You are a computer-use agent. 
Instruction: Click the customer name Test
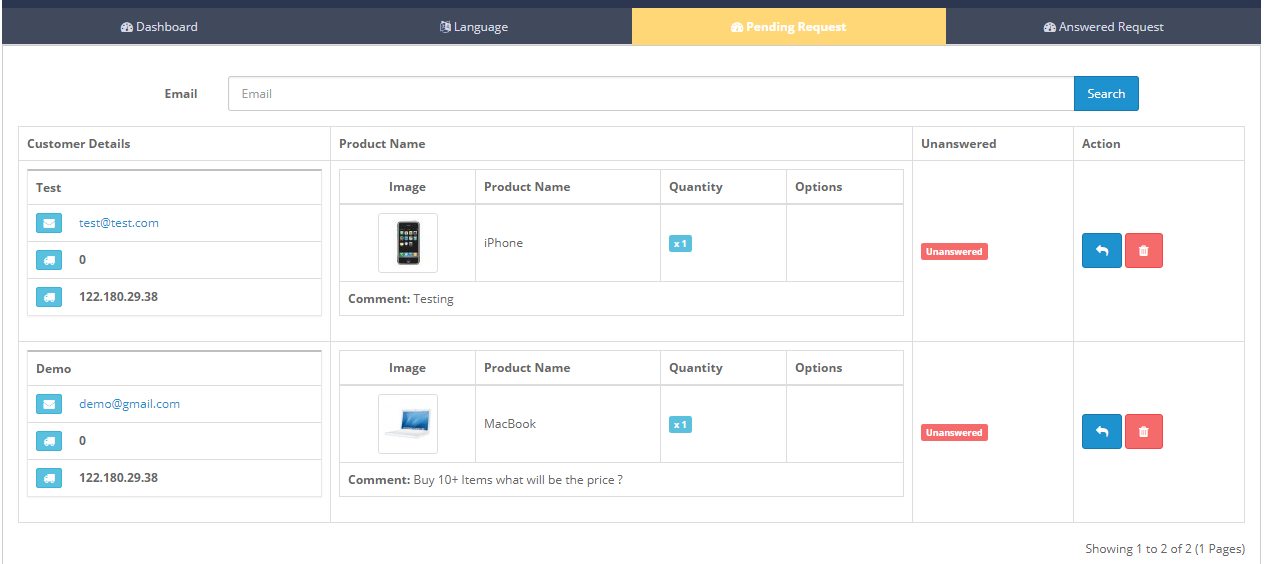[48, 188]
